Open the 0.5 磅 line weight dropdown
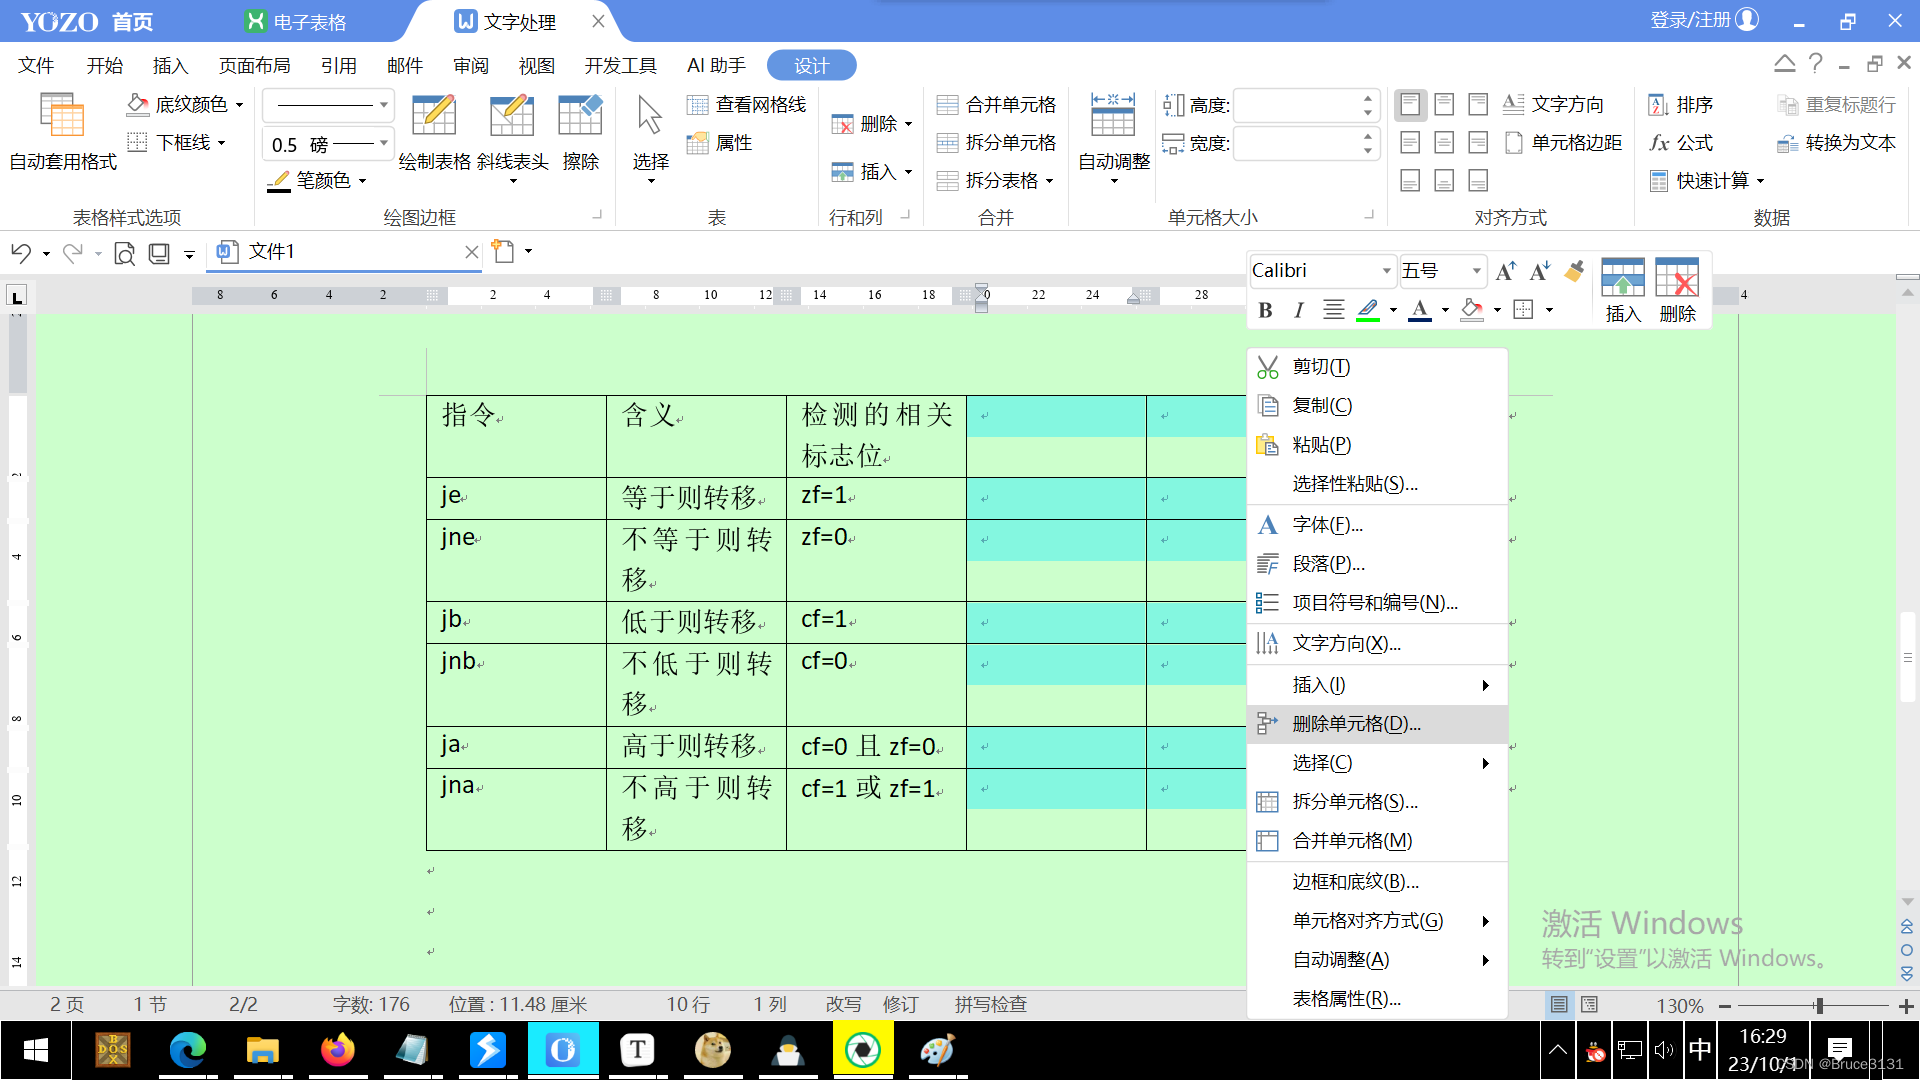This screenshot has height=1080, width=1920. (x=383, y=144)
